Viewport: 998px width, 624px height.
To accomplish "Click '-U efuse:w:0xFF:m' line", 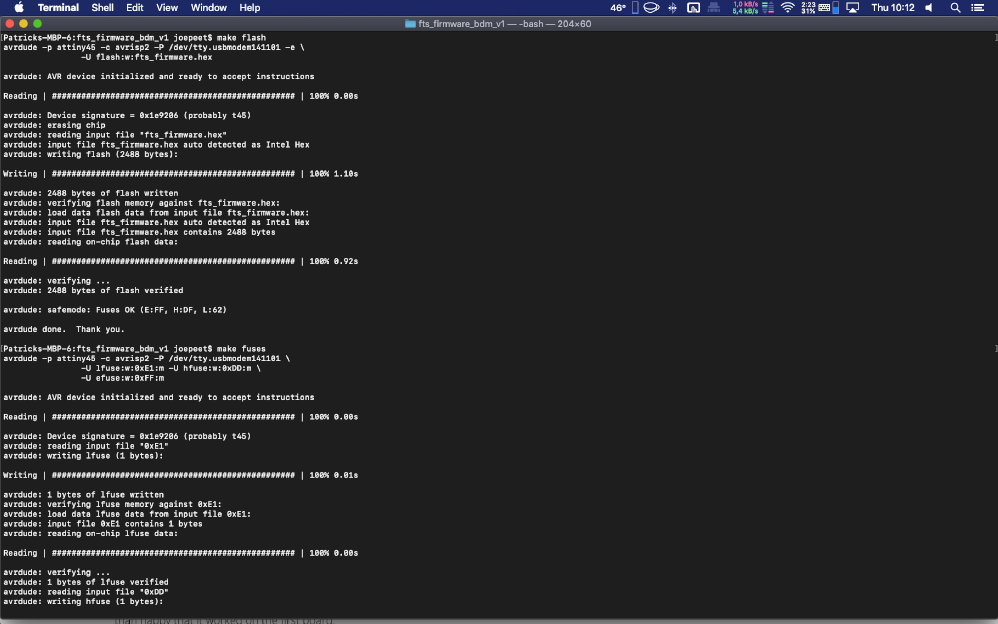I will 122,378.
